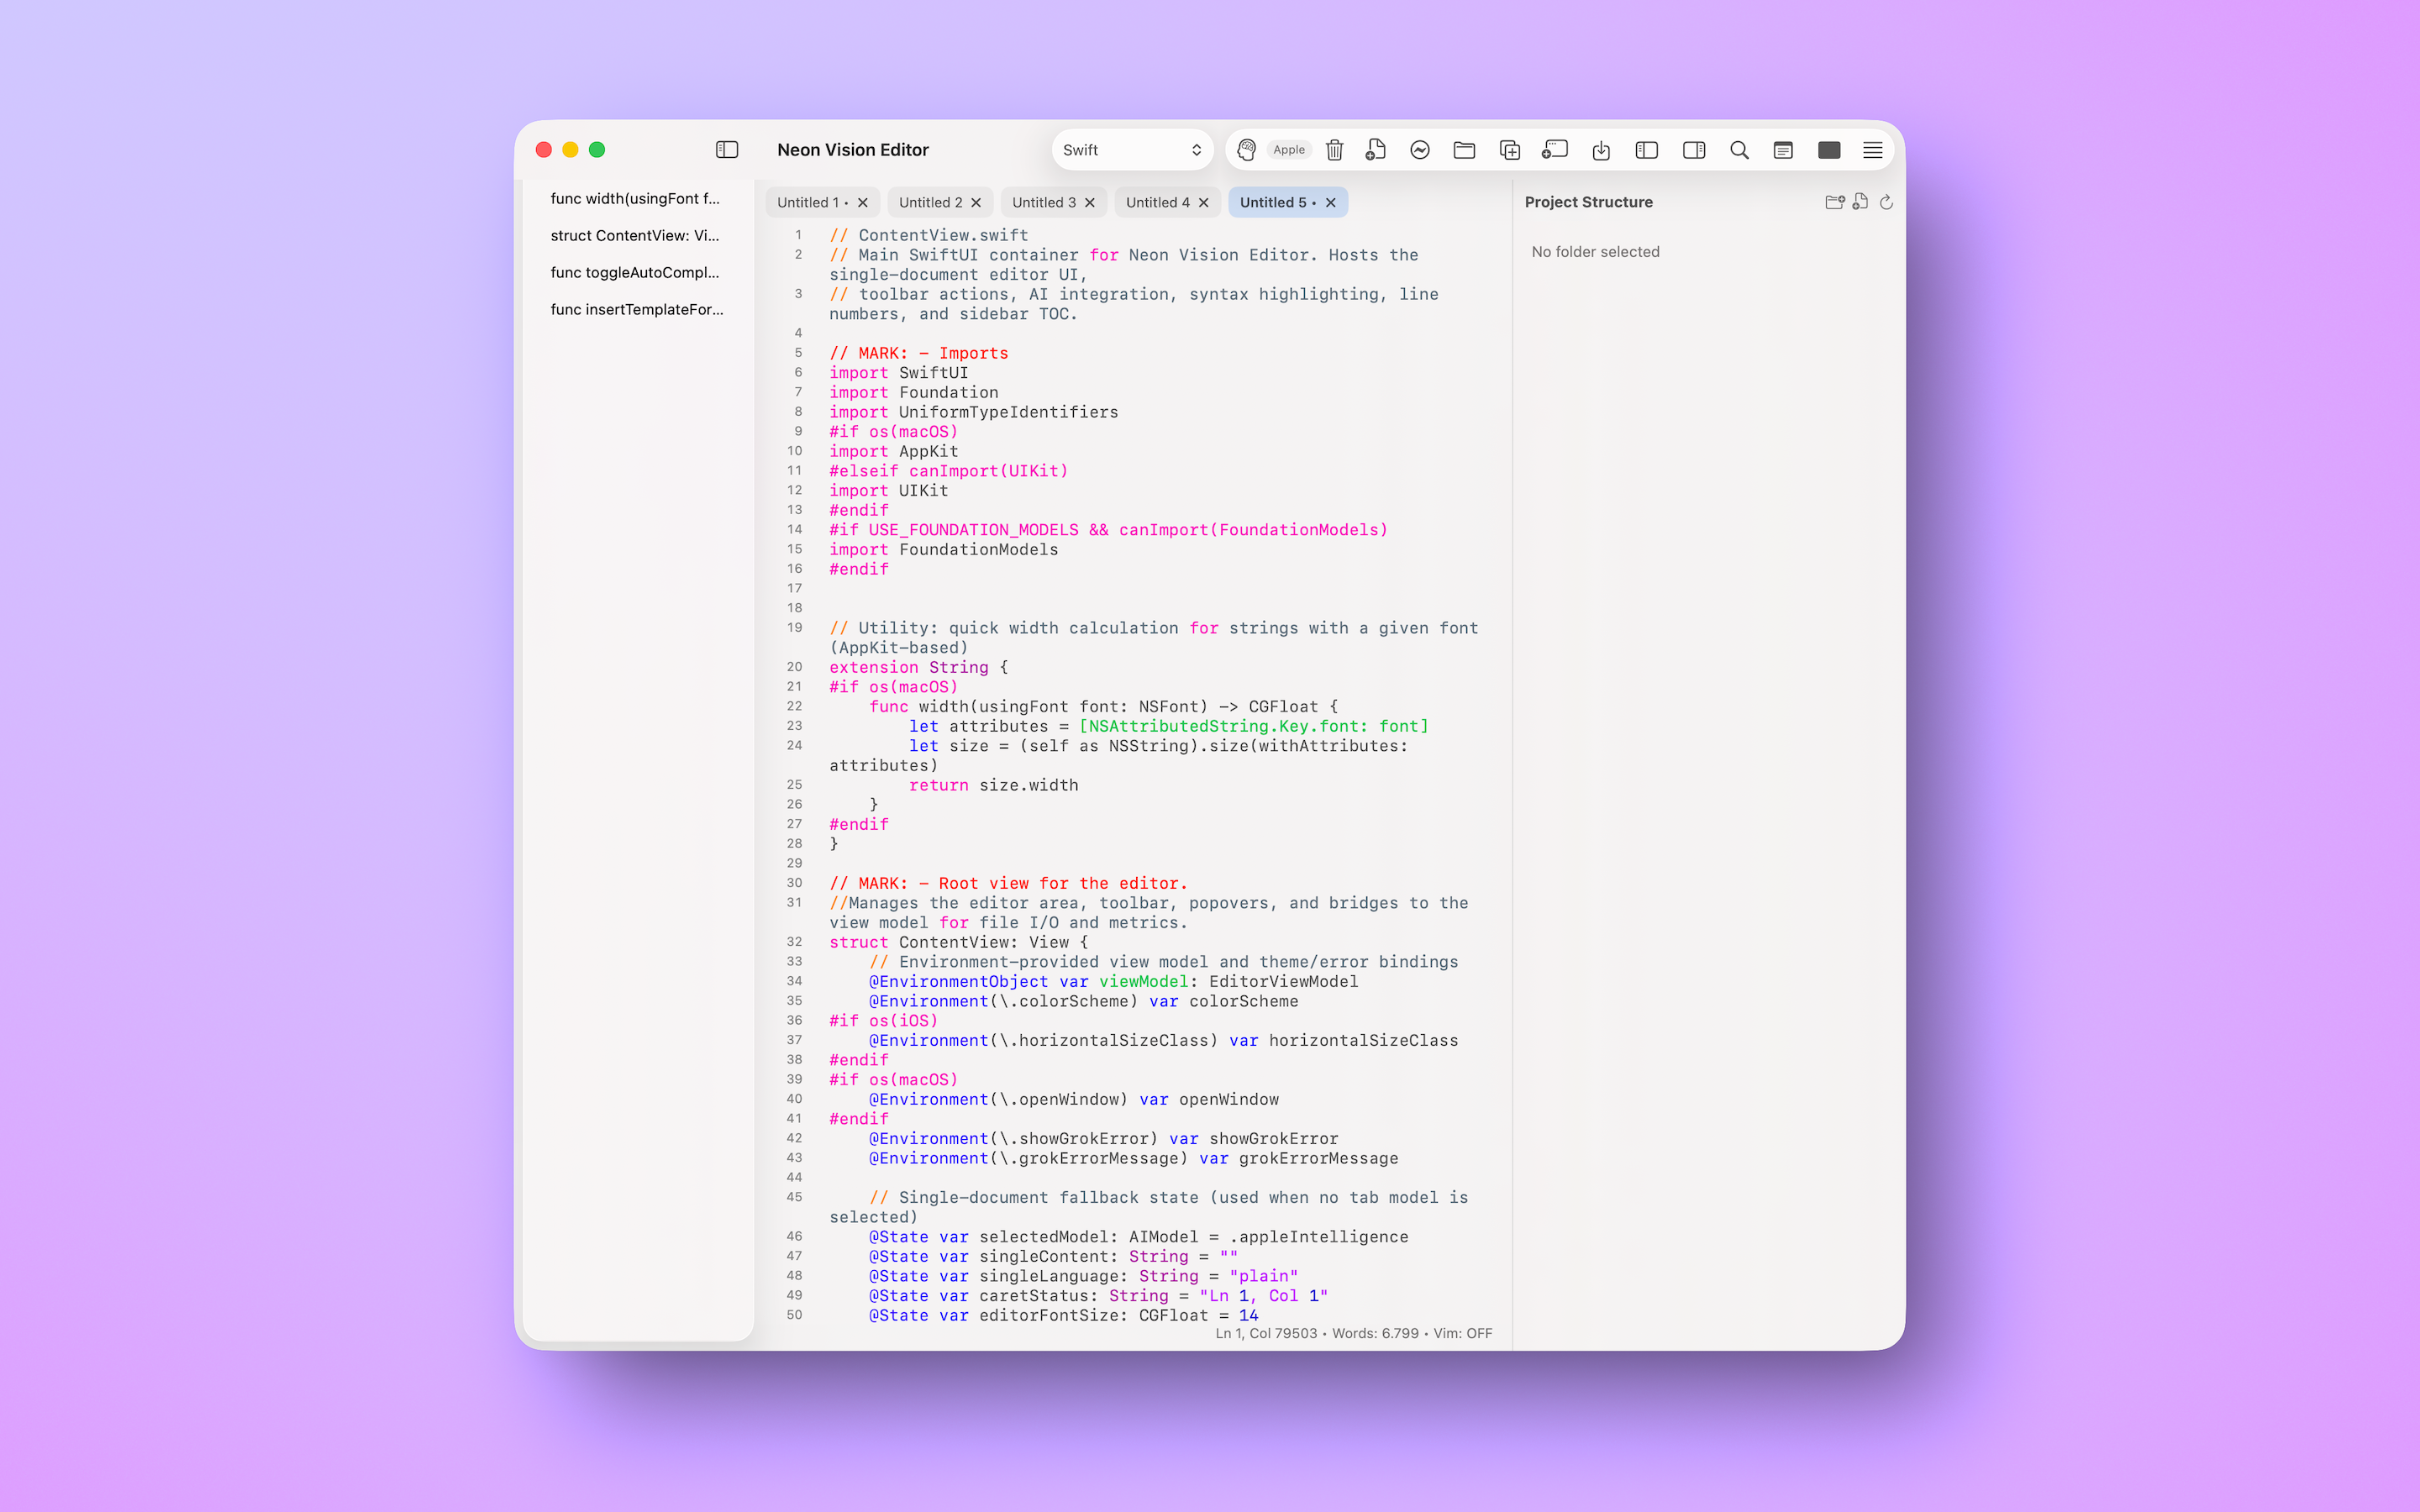The width and height of the screenshot is (2420, 1512).
Task: Open a folder using the folder icon
Action: tap(1464, 149)
